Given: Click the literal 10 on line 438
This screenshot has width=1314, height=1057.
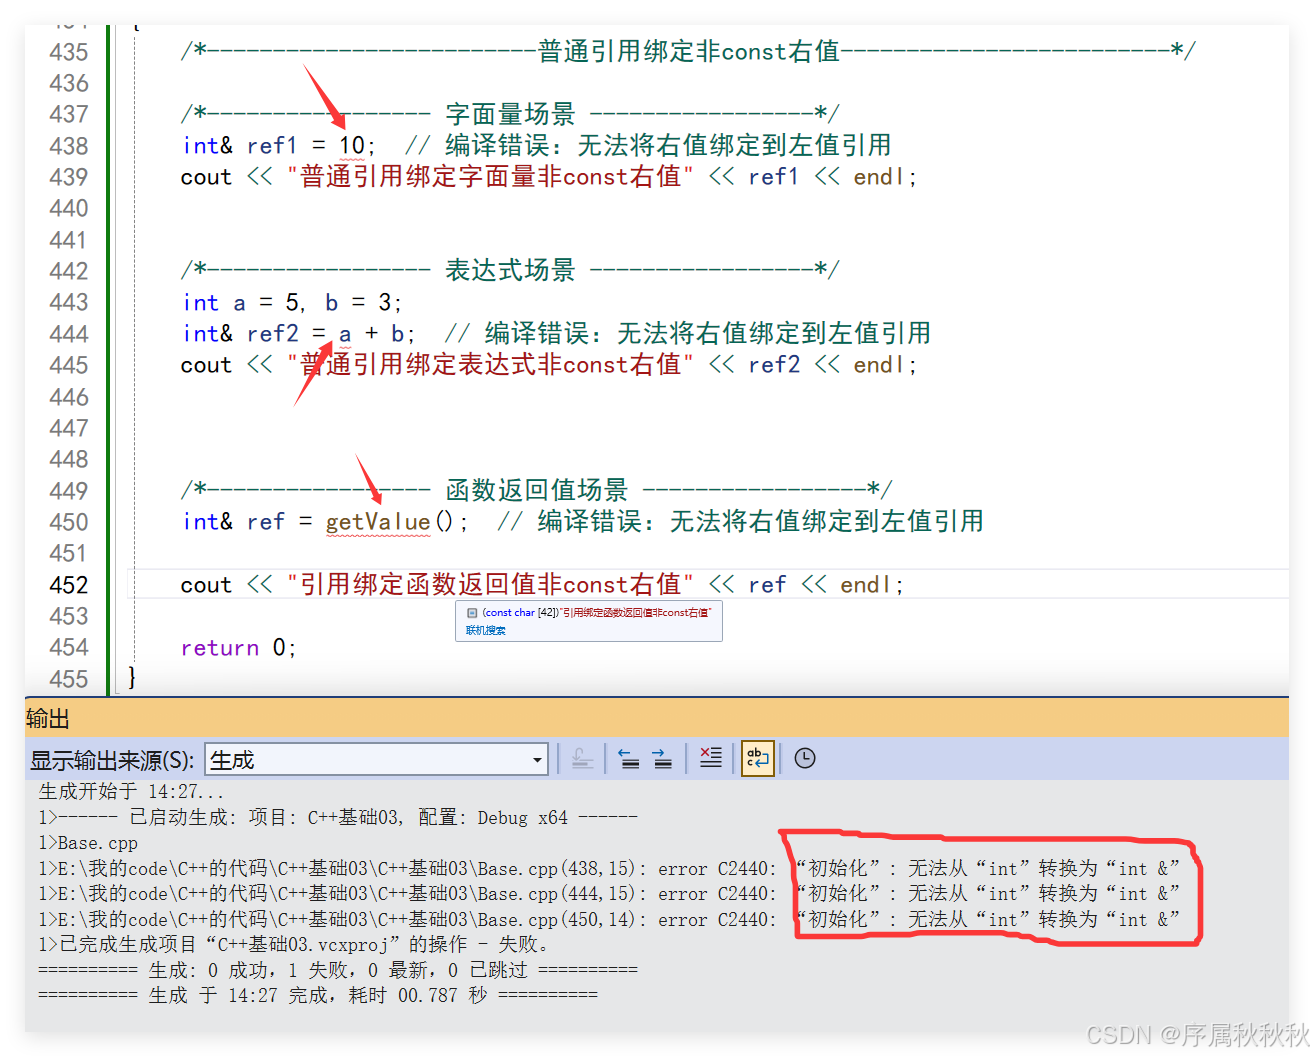Looking at the screenshot, I should click(352, 146).
